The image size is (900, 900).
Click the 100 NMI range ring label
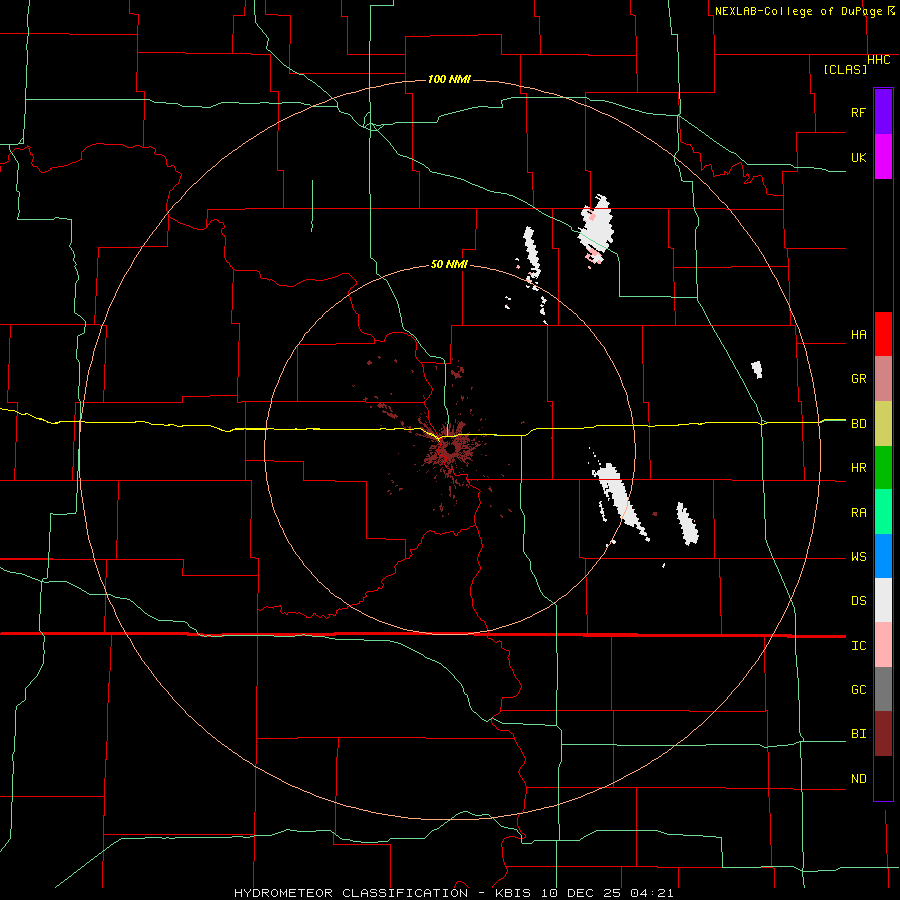point(449,79)
